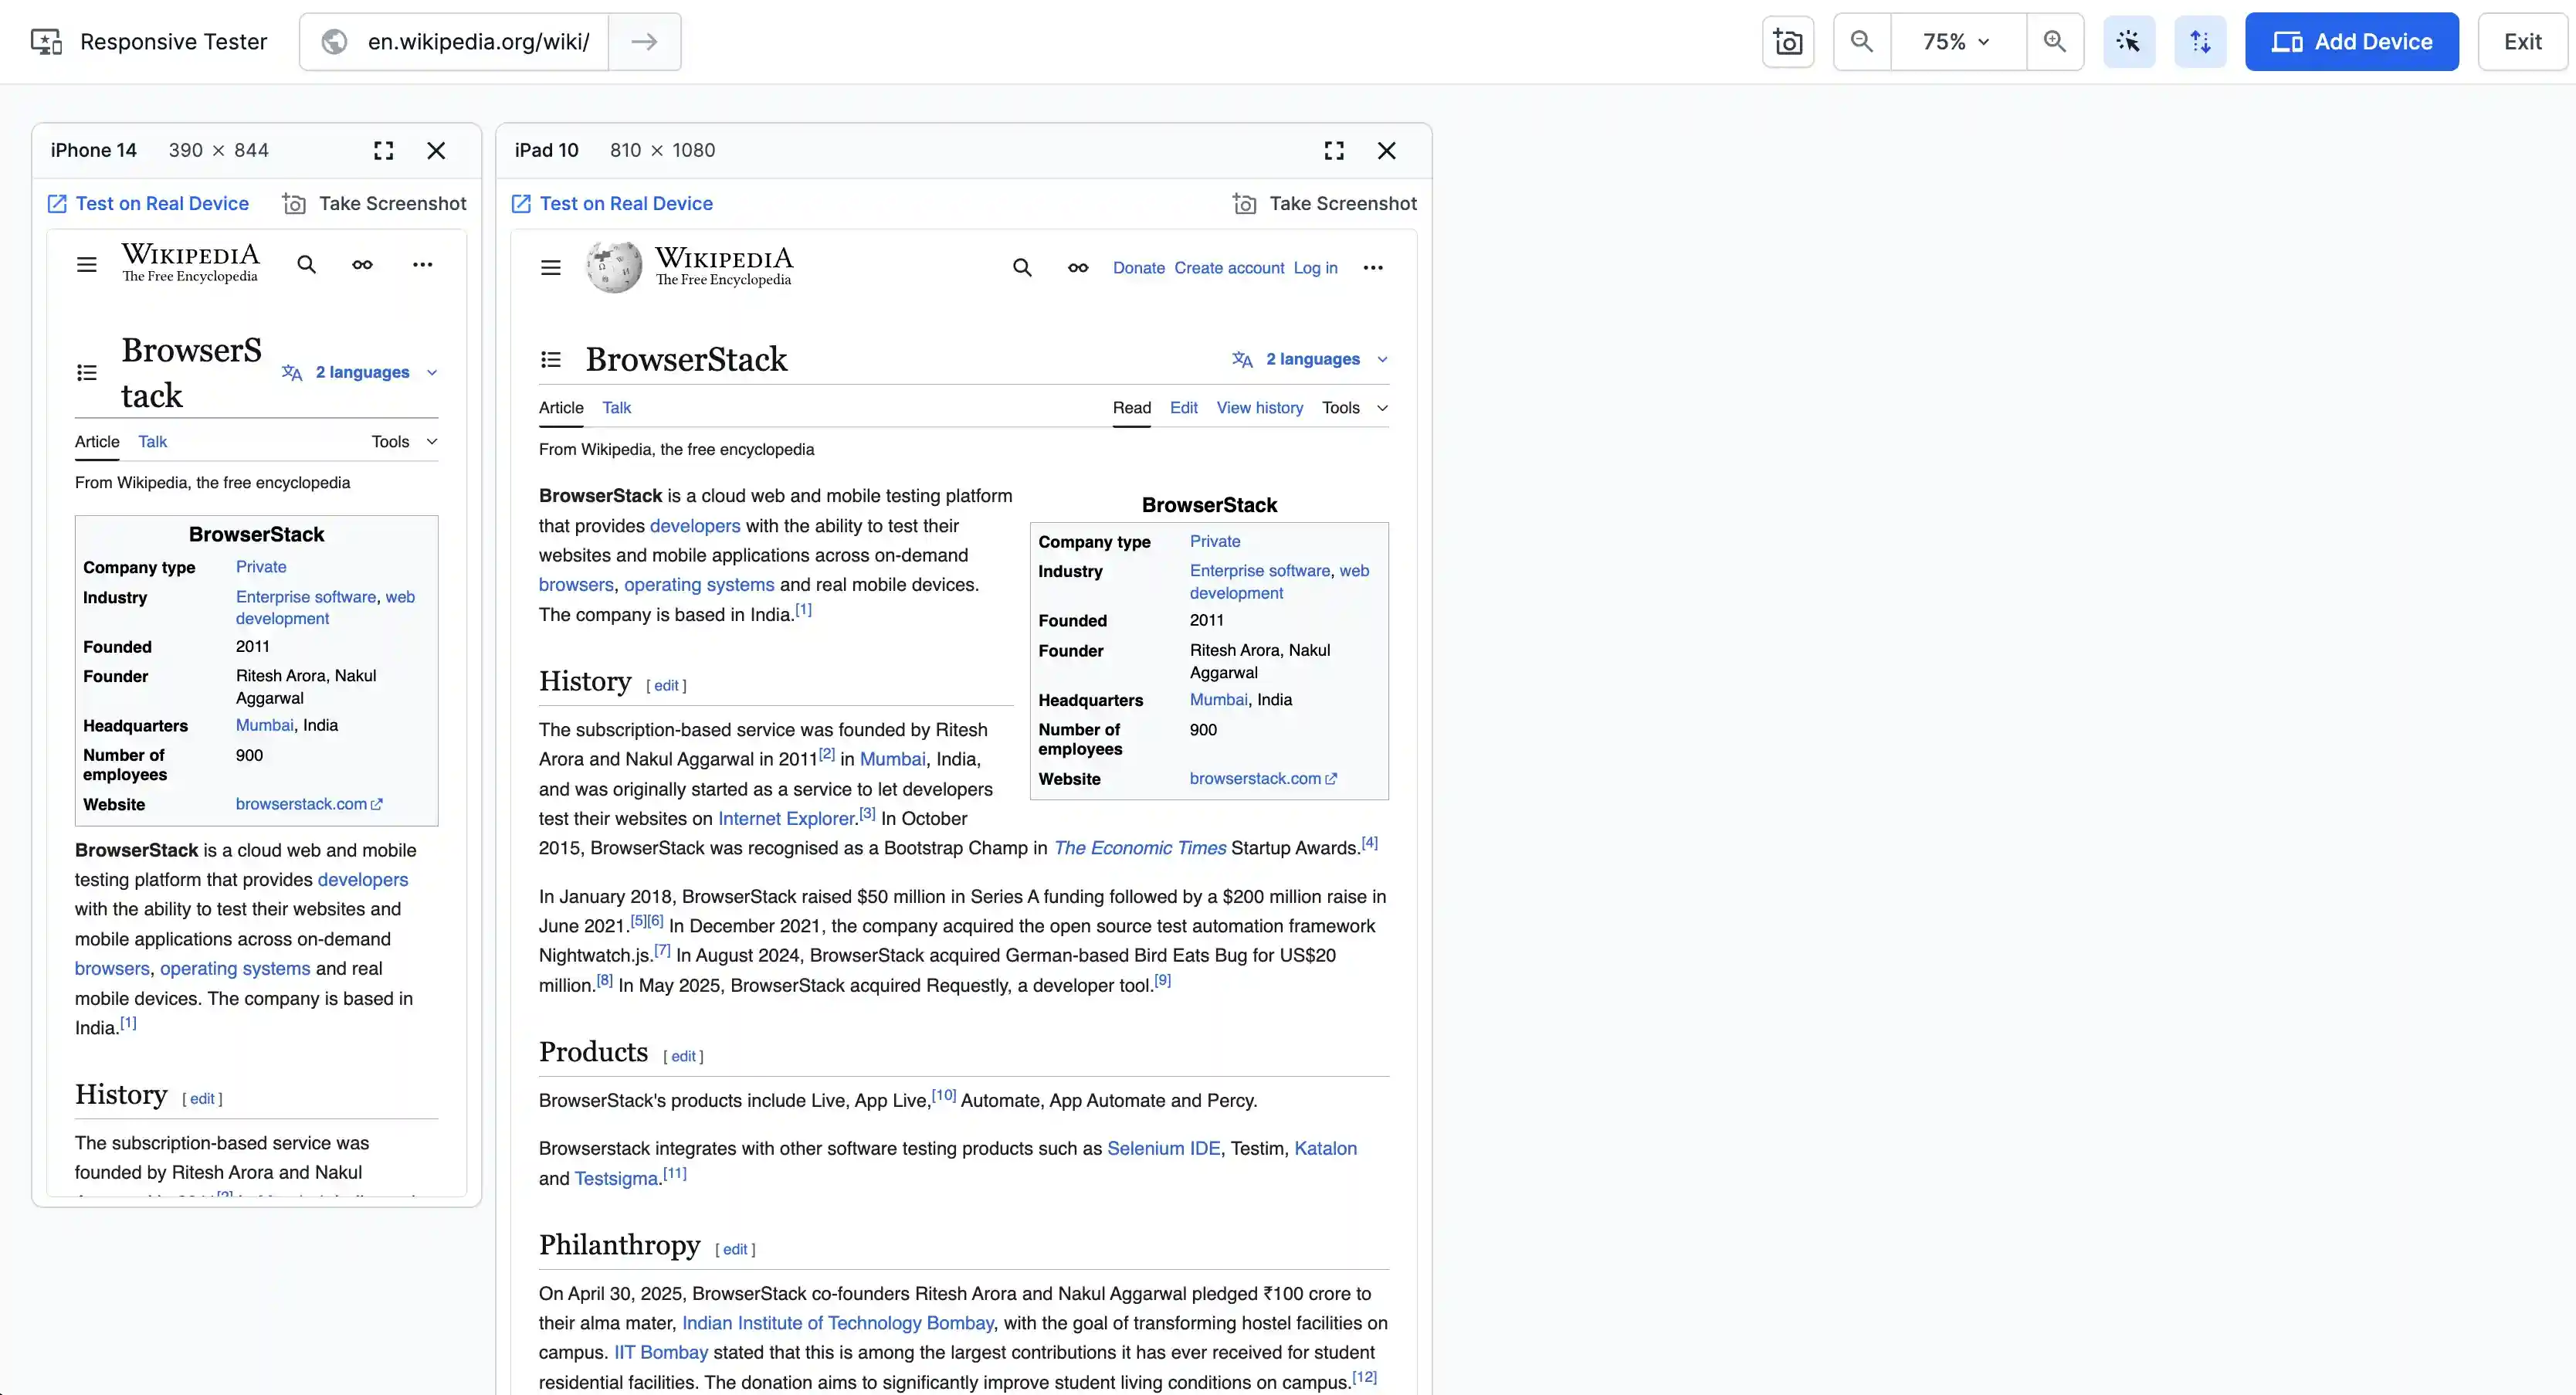Click the take screenshot of all devices camera icon
Image resolution: width=2576 pixels, height=1395 pixels.
[x=1787, y=41]
